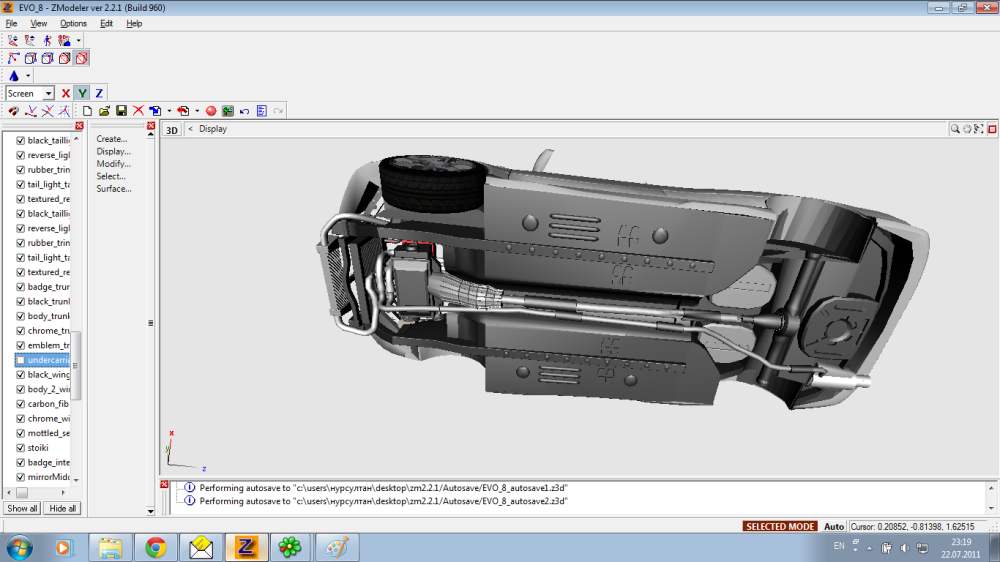Open a file with the folder icon
This screenshot has height=562, width=1000.
[104, 111]
